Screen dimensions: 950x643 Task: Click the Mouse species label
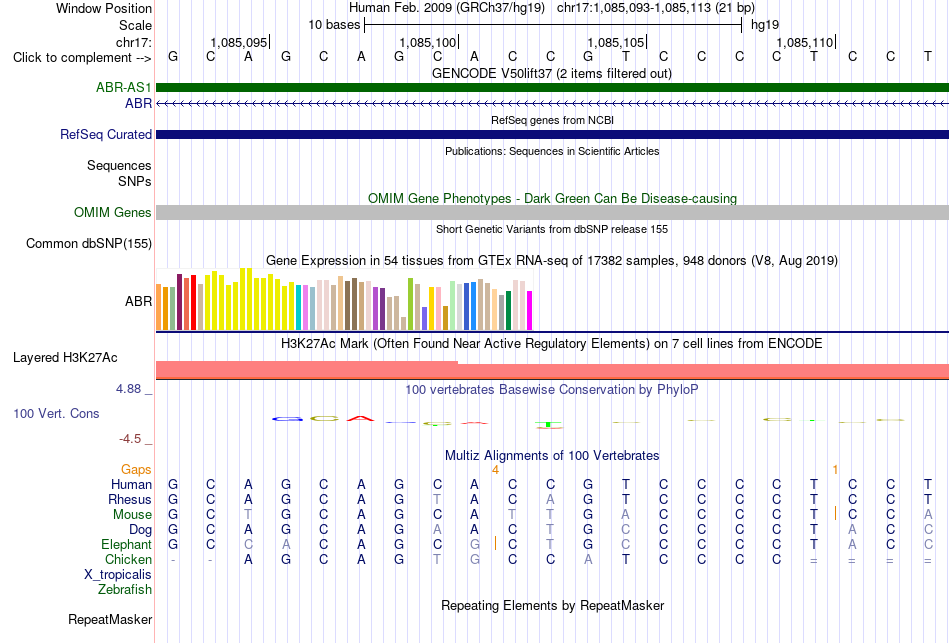pyautogui.click(x=132, y=515)
